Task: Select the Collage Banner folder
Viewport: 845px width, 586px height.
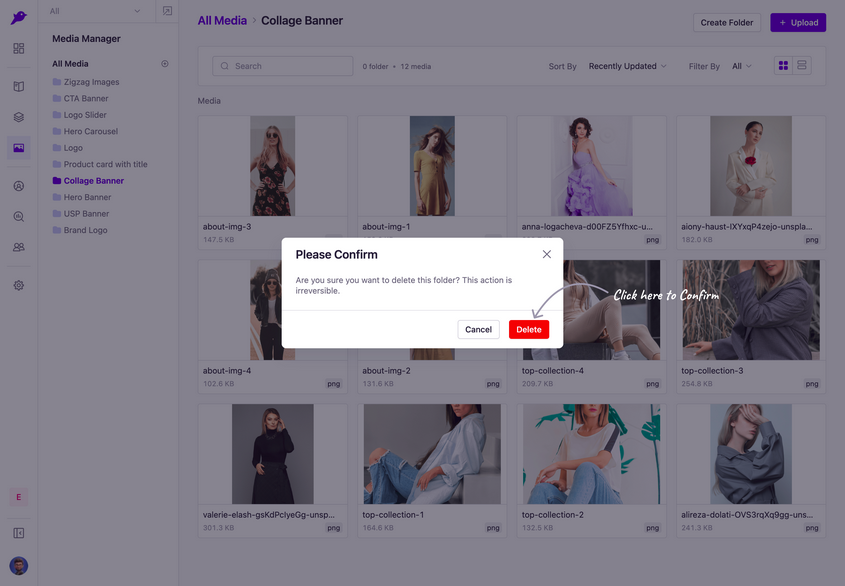Action: click(x=88, y=181)
